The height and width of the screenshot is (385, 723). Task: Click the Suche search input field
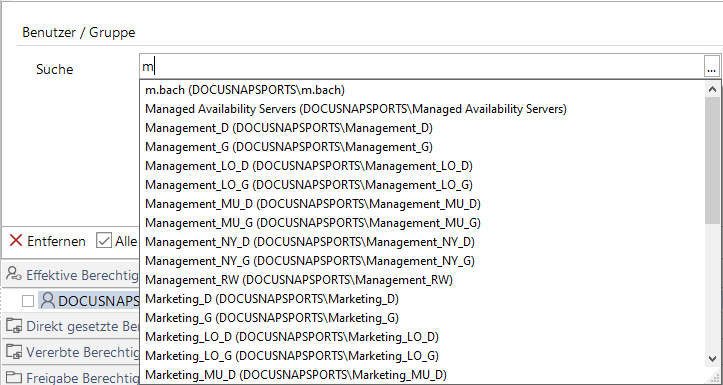pos(422,67)
